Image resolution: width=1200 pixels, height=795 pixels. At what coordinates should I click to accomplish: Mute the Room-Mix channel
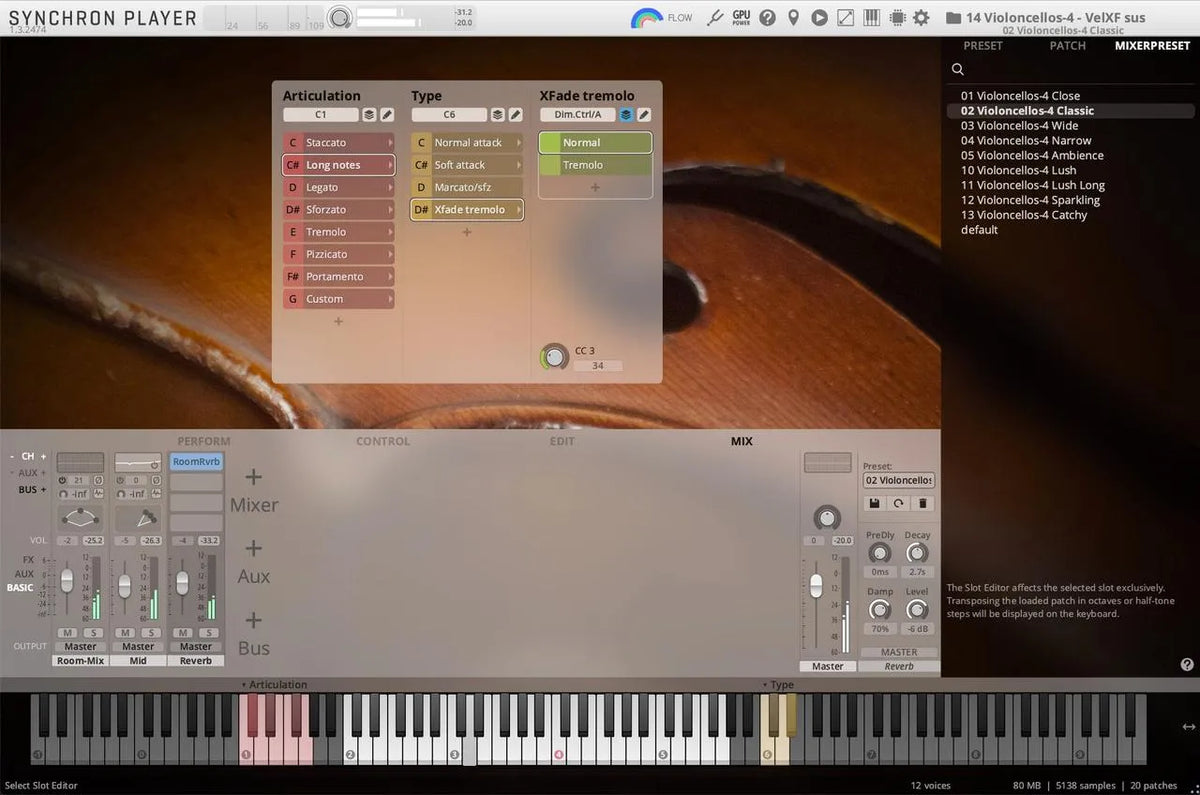[68, 633]
